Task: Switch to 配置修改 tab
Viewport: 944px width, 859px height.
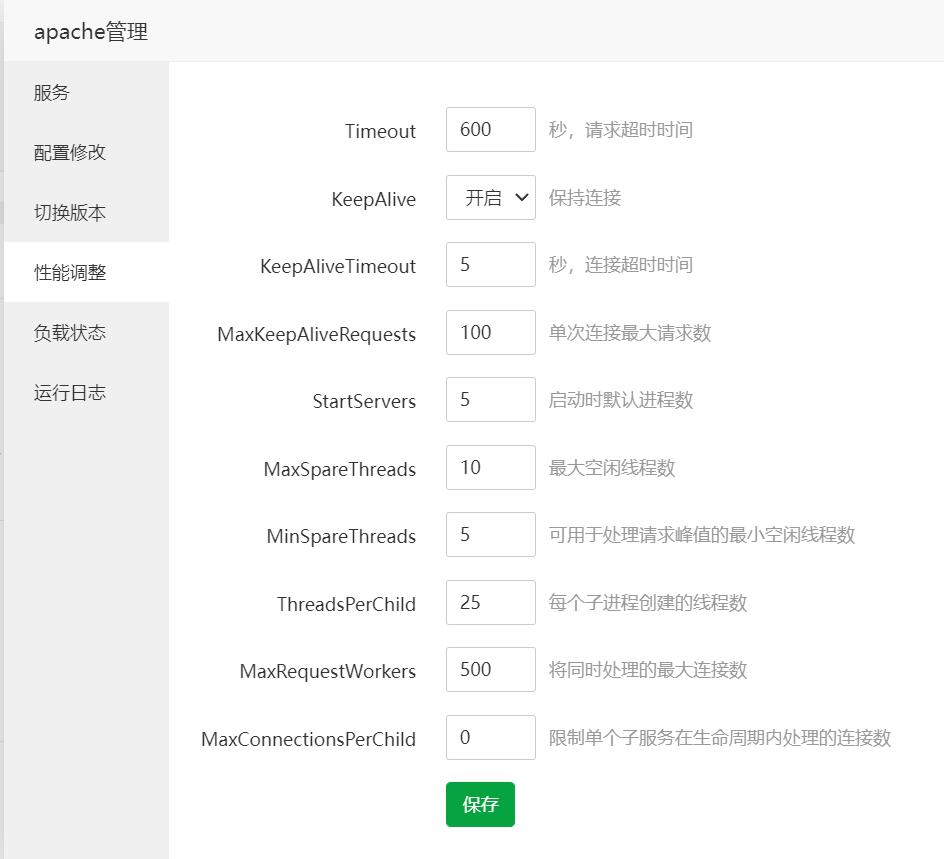Action: [86, 152]
